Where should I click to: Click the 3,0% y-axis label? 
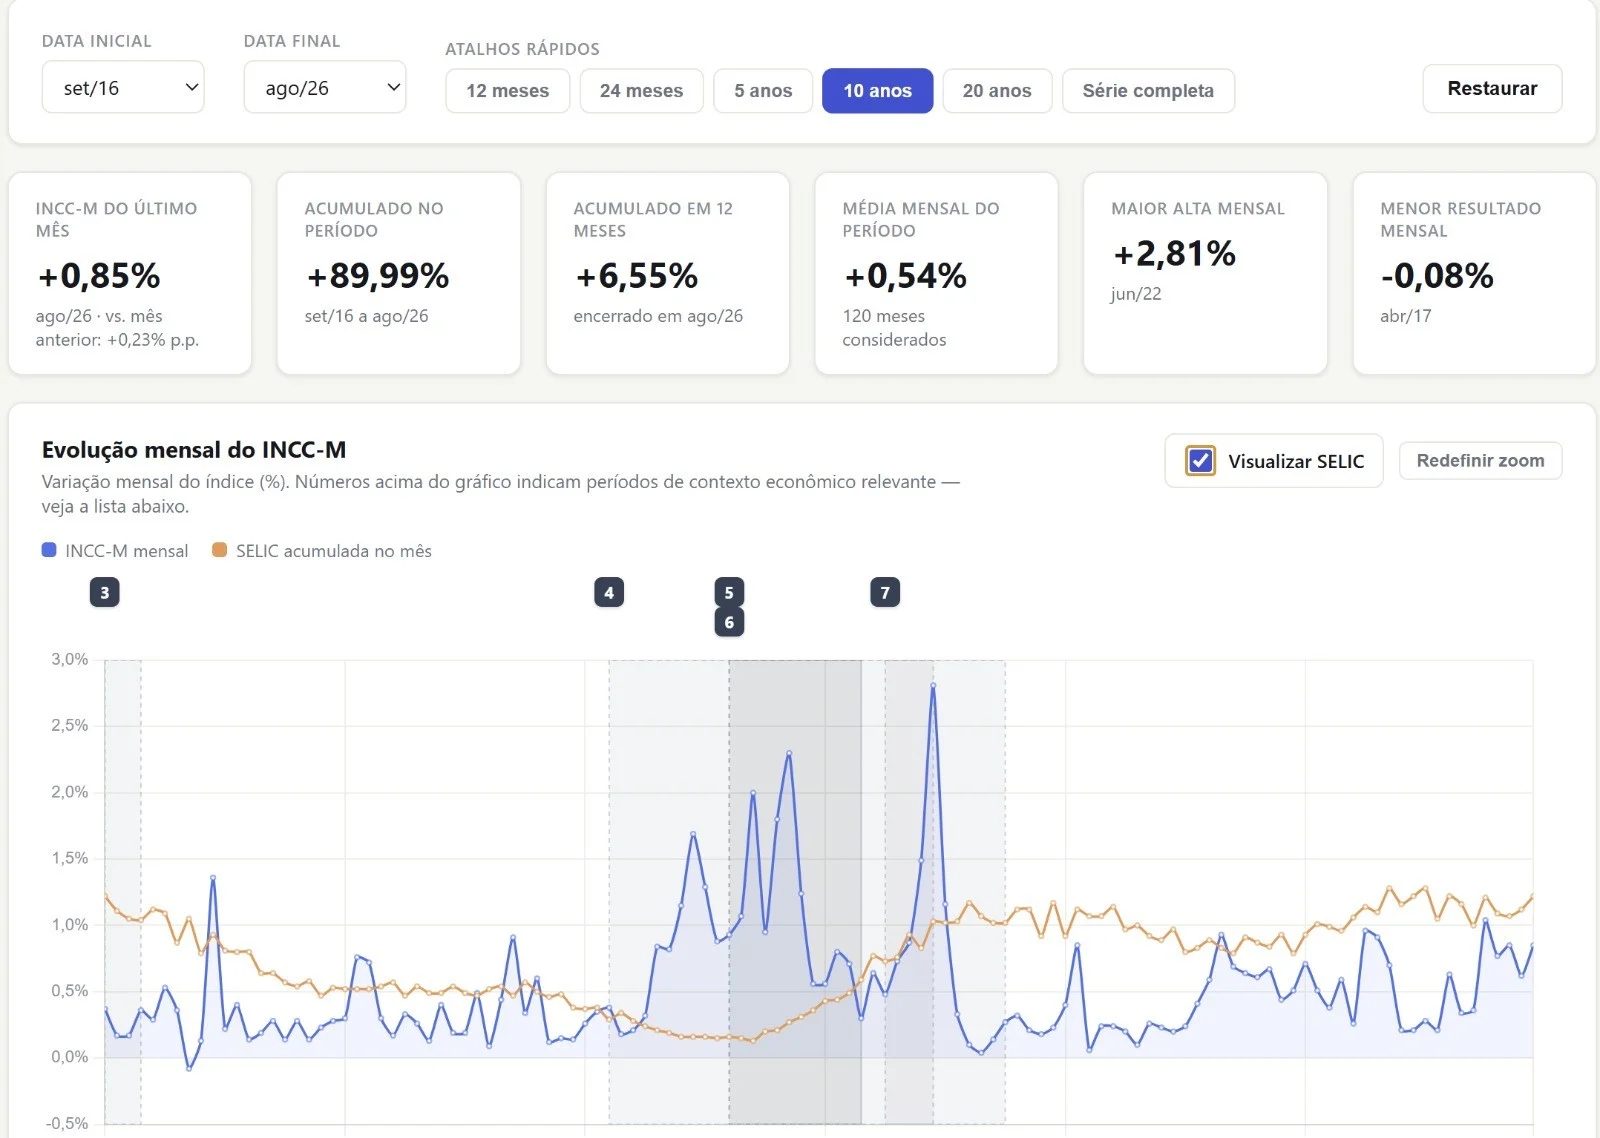(70, 659)
